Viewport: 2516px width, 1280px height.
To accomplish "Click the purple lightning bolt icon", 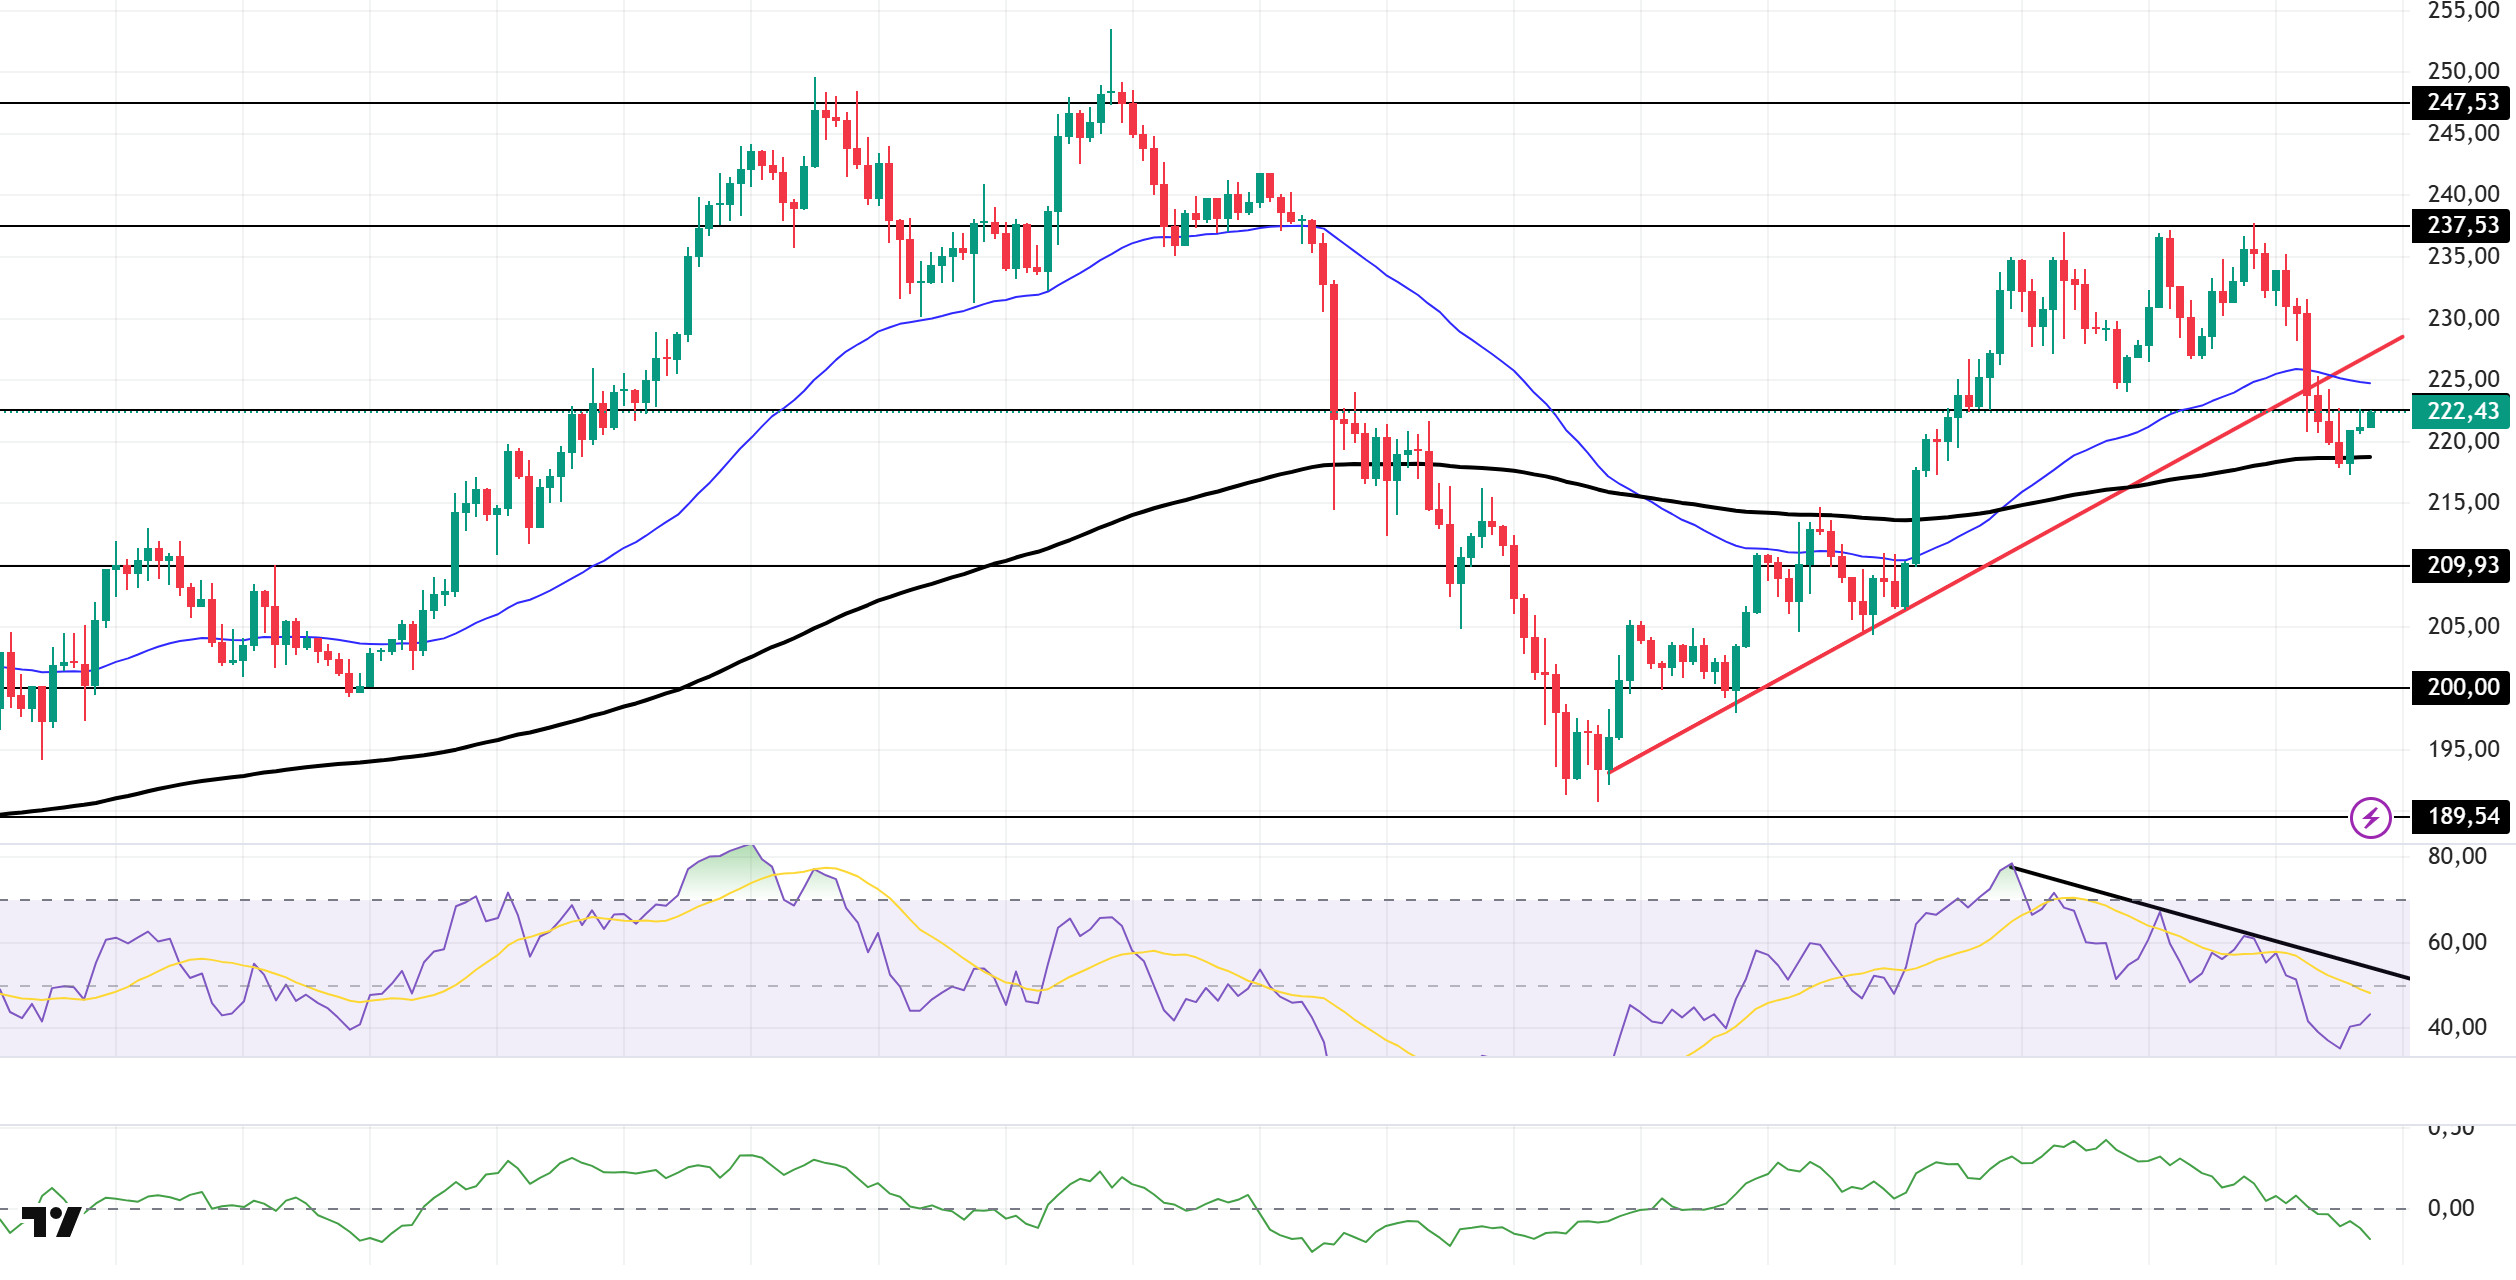I will (2370, 818).
